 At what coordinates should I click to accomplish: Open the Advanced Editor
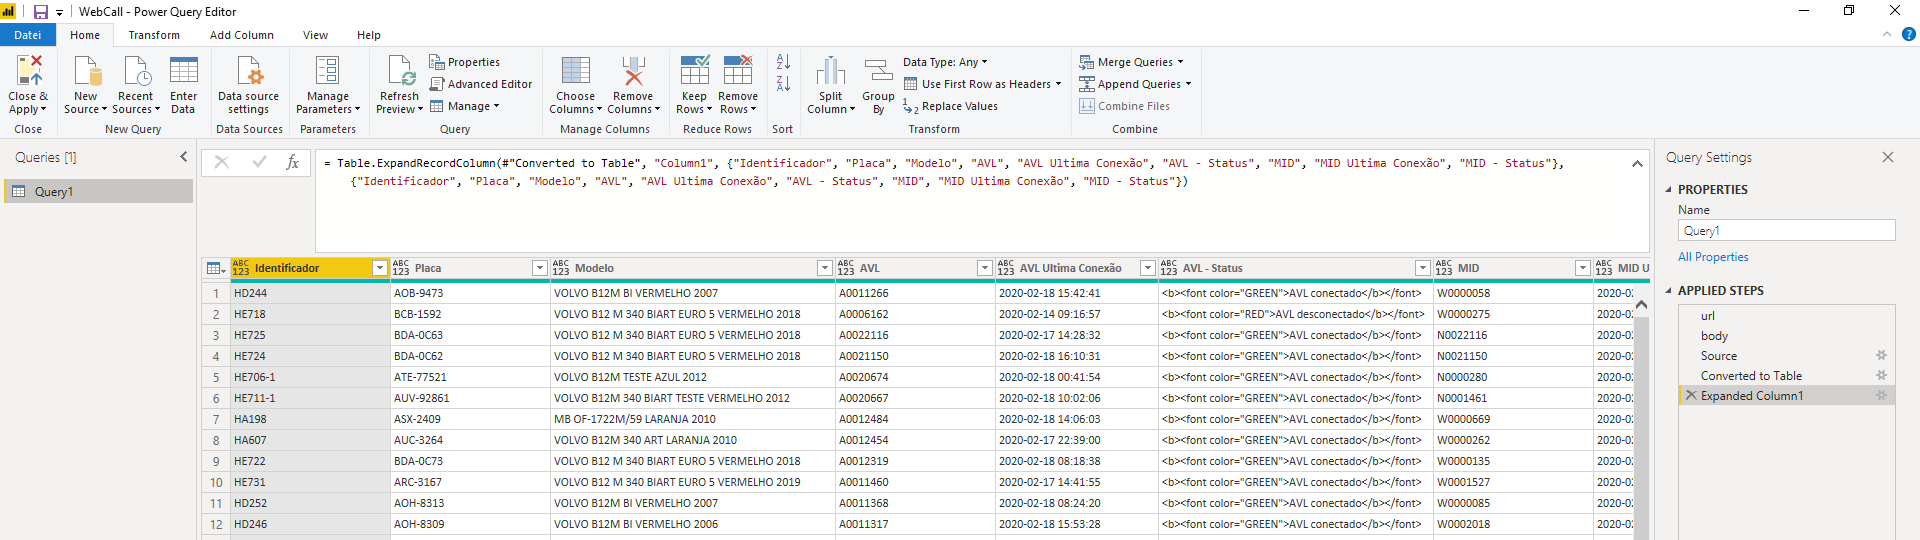click(x=481, y=84)
